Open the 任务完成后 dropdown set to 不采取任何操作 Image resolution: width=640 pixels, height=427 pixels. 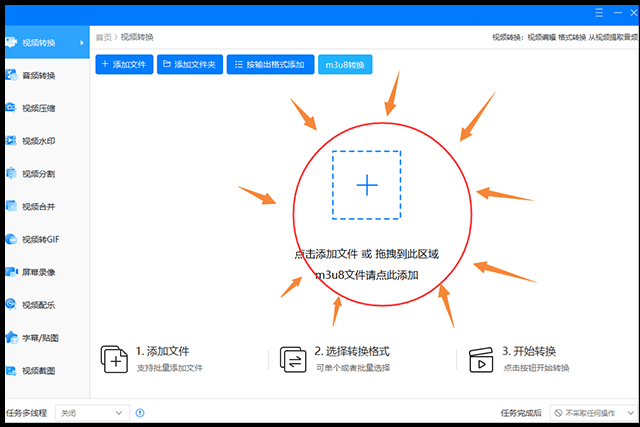(594, 413)
